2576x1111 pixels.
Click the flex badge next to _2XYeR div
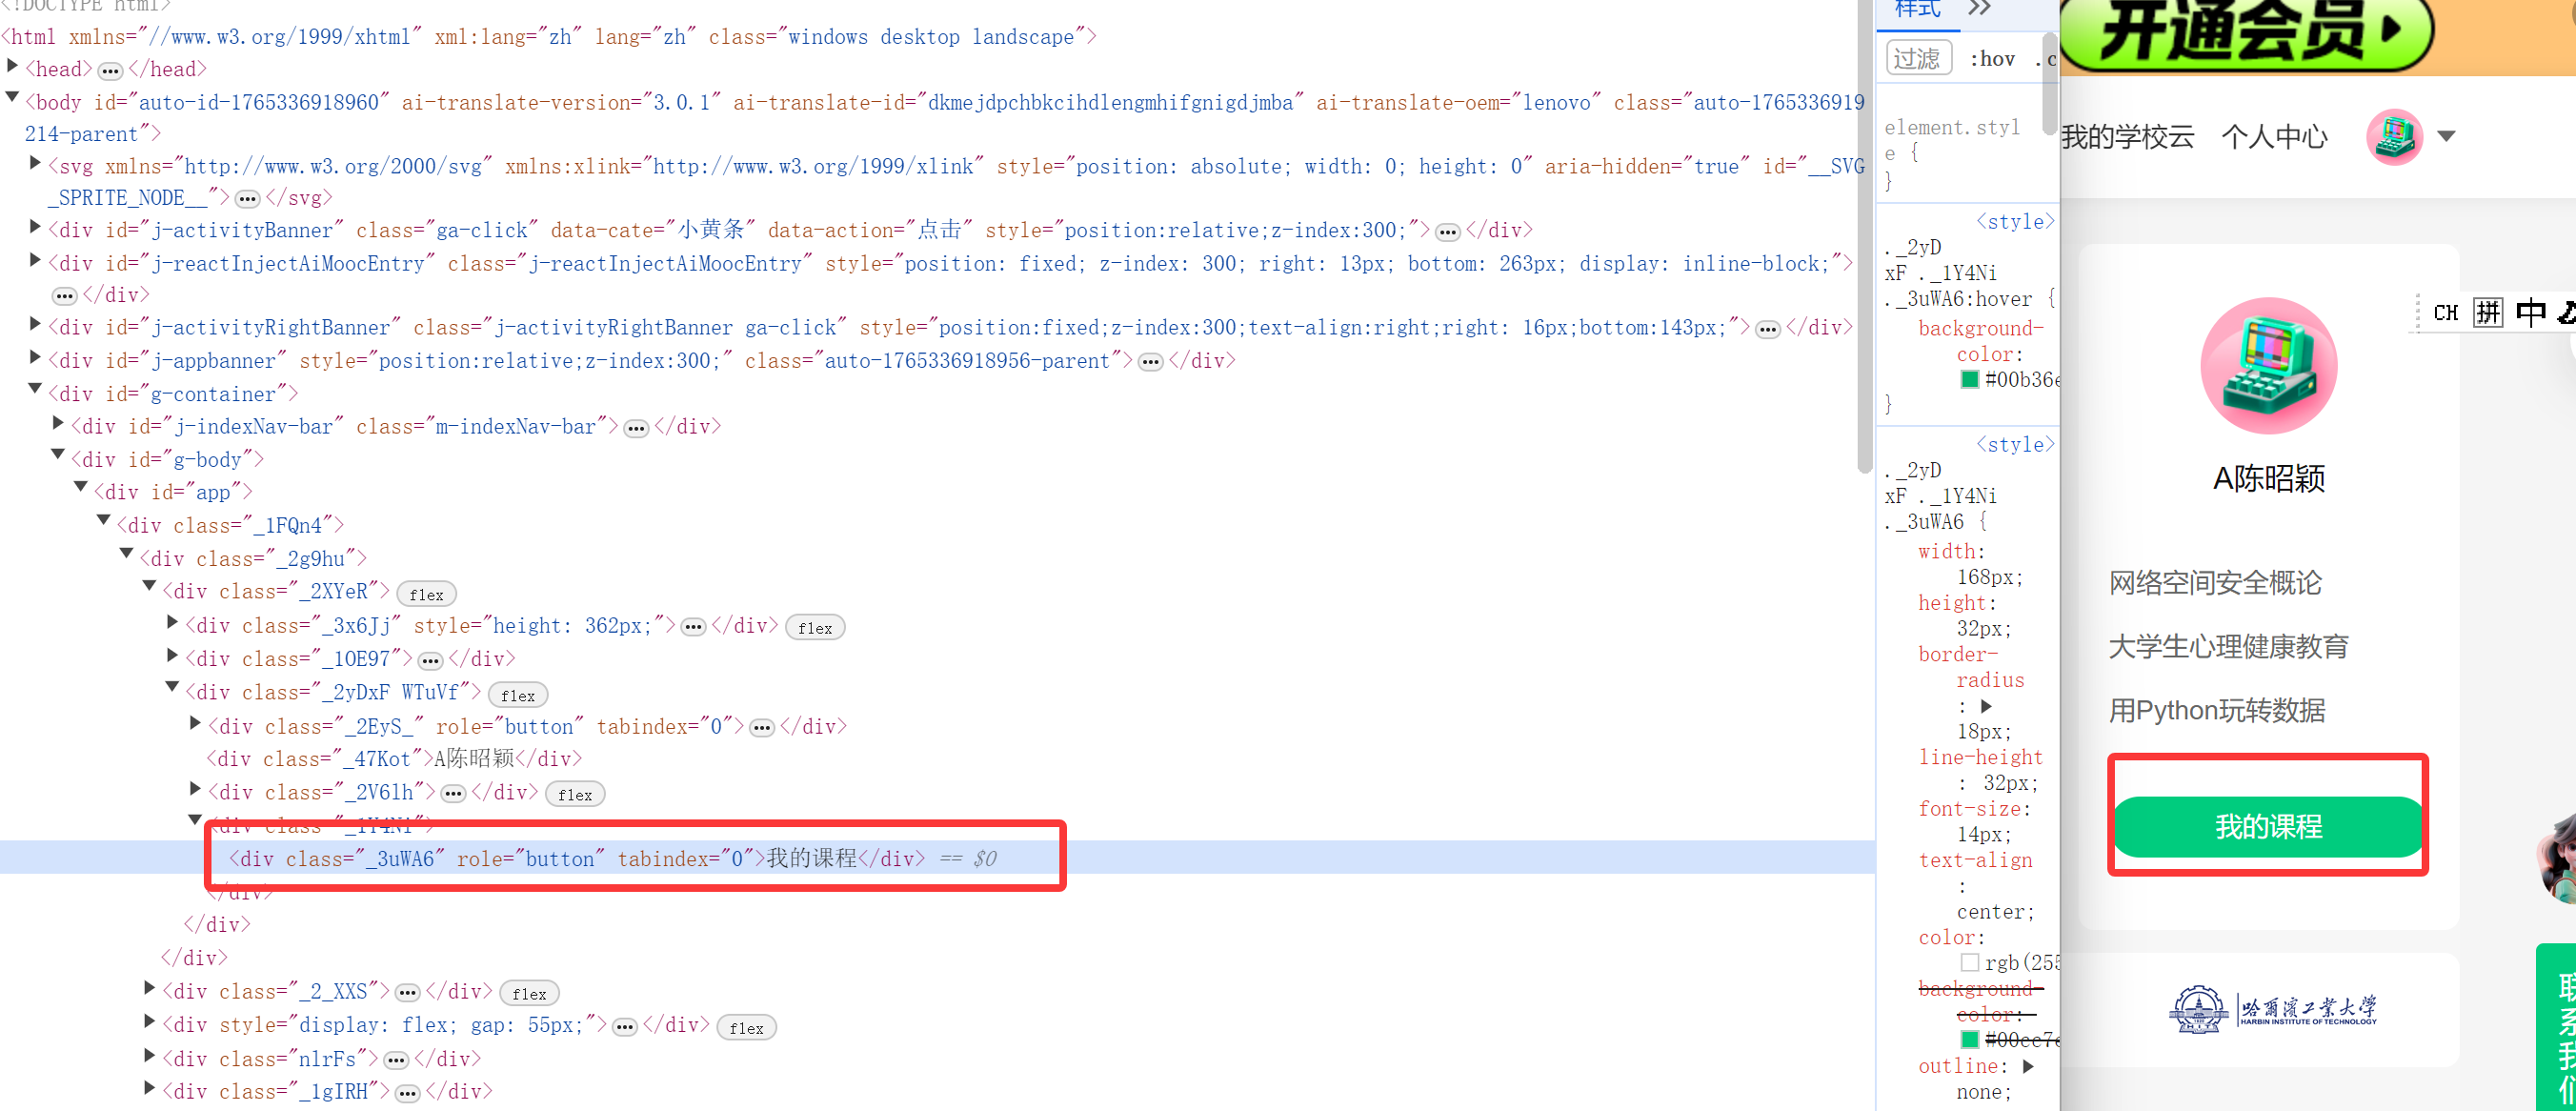tap(426, 594)
